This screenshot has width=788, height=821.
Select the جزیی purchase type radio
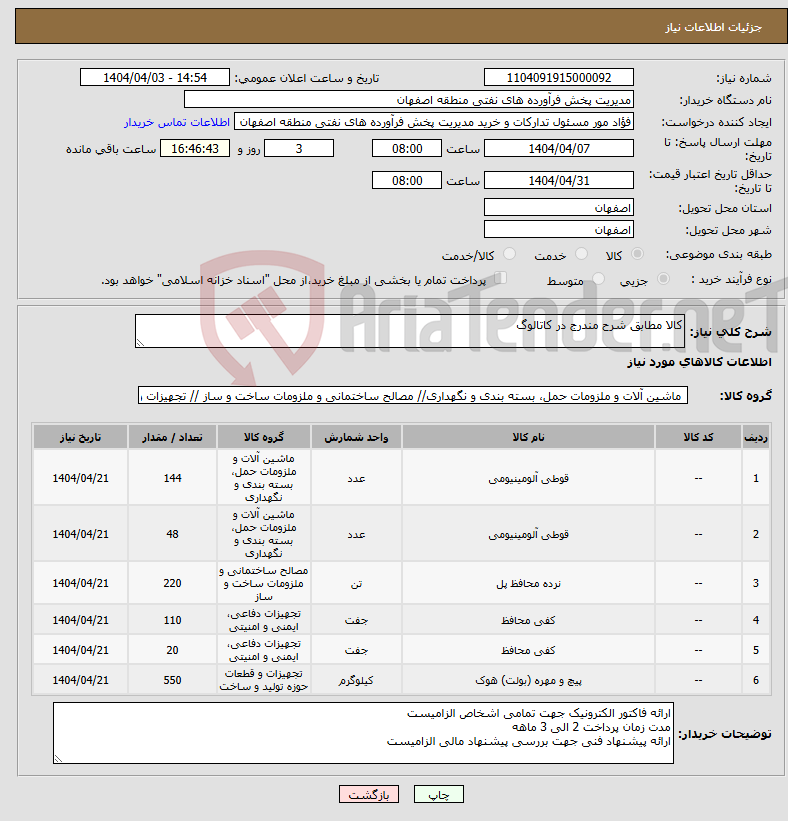(x=663, y=279)
